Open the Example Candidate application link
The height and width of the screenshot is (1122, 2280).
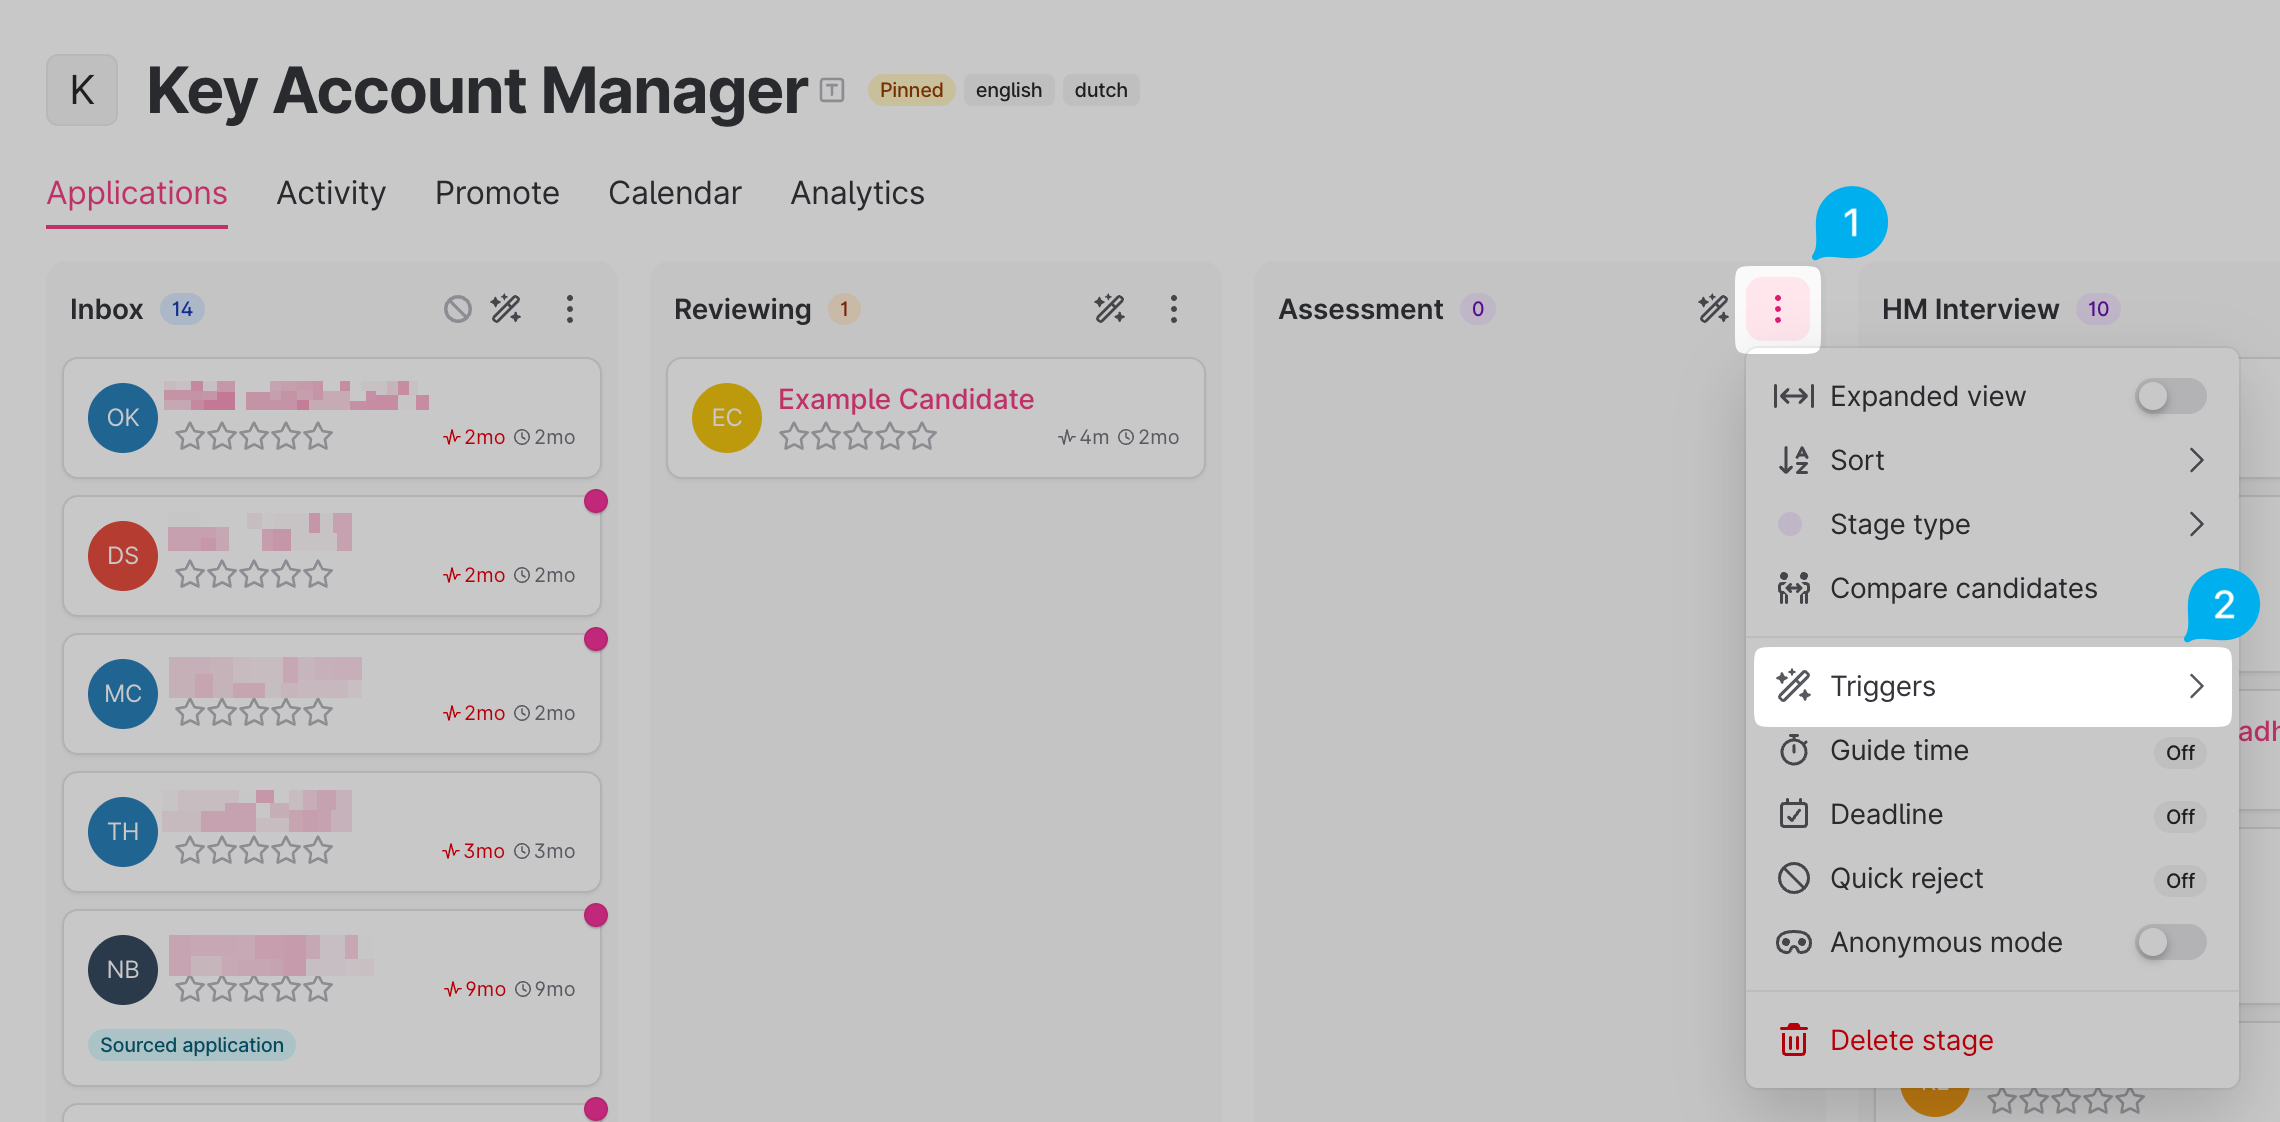[905, 399]
